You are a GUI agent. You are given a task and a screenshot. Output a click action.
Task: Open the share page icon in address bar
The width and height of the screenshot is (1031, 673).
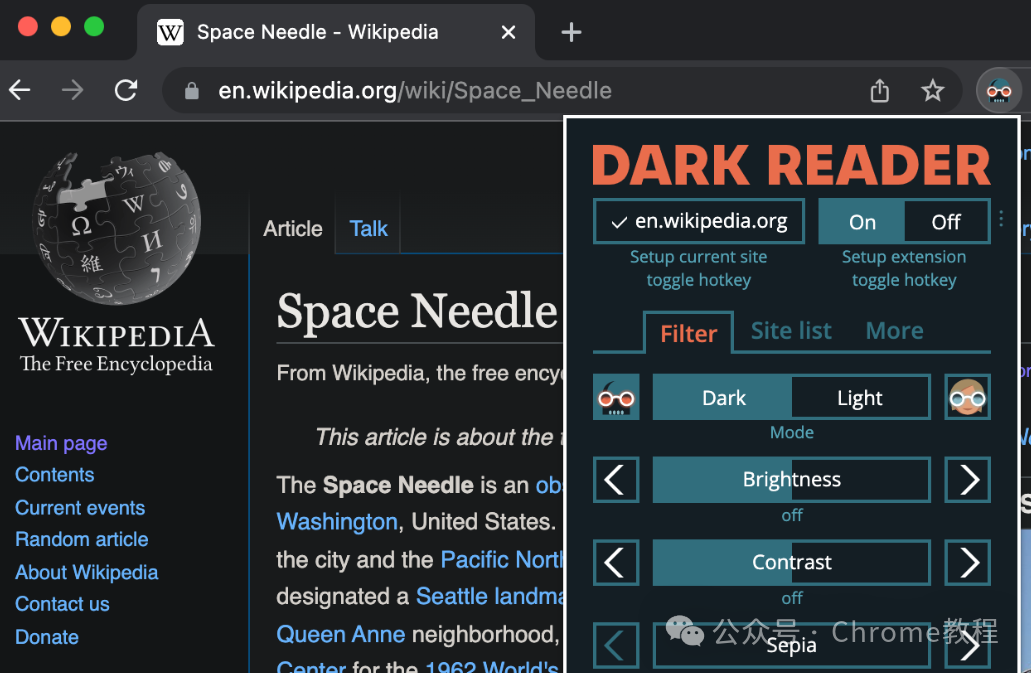(x=880, y=90)
